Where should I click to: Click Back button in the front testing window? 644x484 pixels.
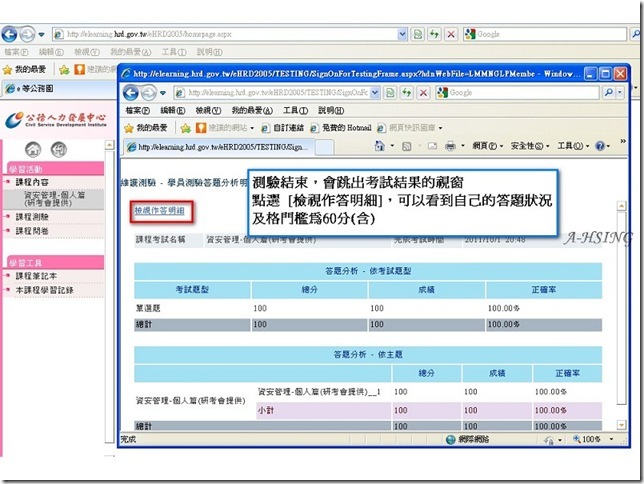(131, 93)
